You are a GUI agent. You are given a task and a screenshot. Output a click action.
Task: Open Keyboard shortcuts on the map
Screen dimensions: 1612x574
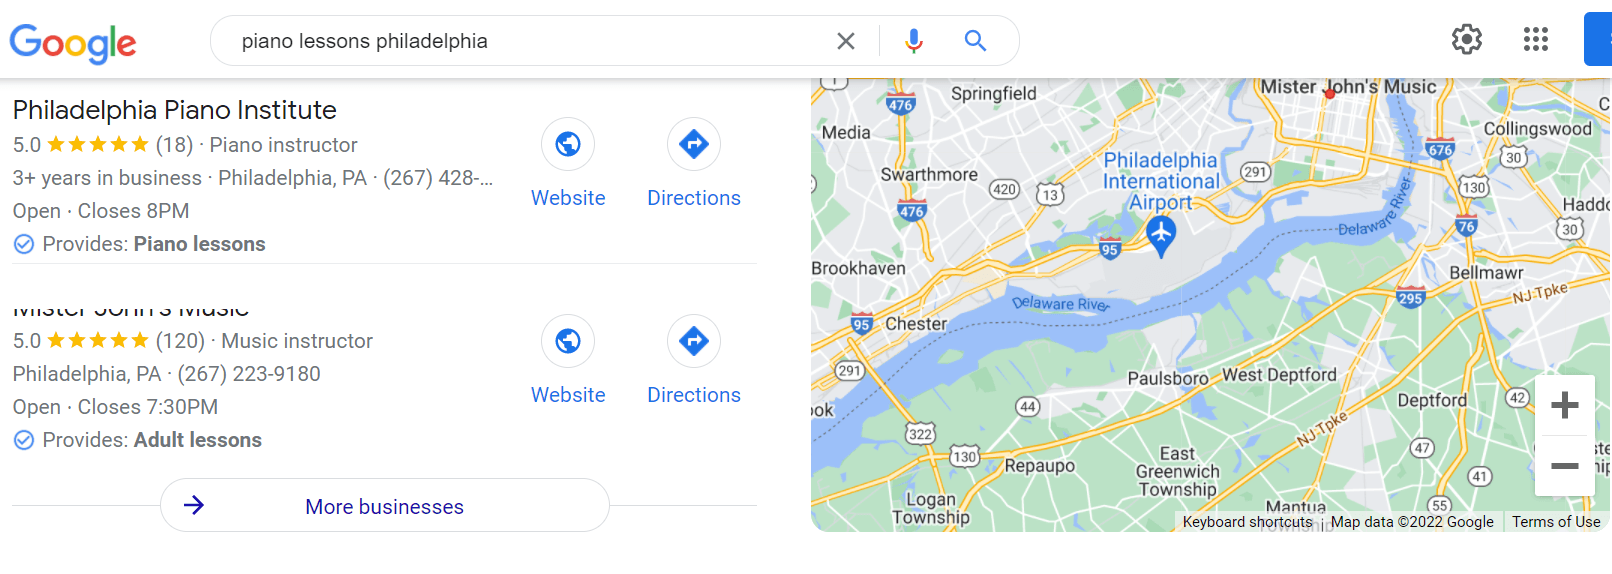pyautogui.click(x=1247, y=522)
